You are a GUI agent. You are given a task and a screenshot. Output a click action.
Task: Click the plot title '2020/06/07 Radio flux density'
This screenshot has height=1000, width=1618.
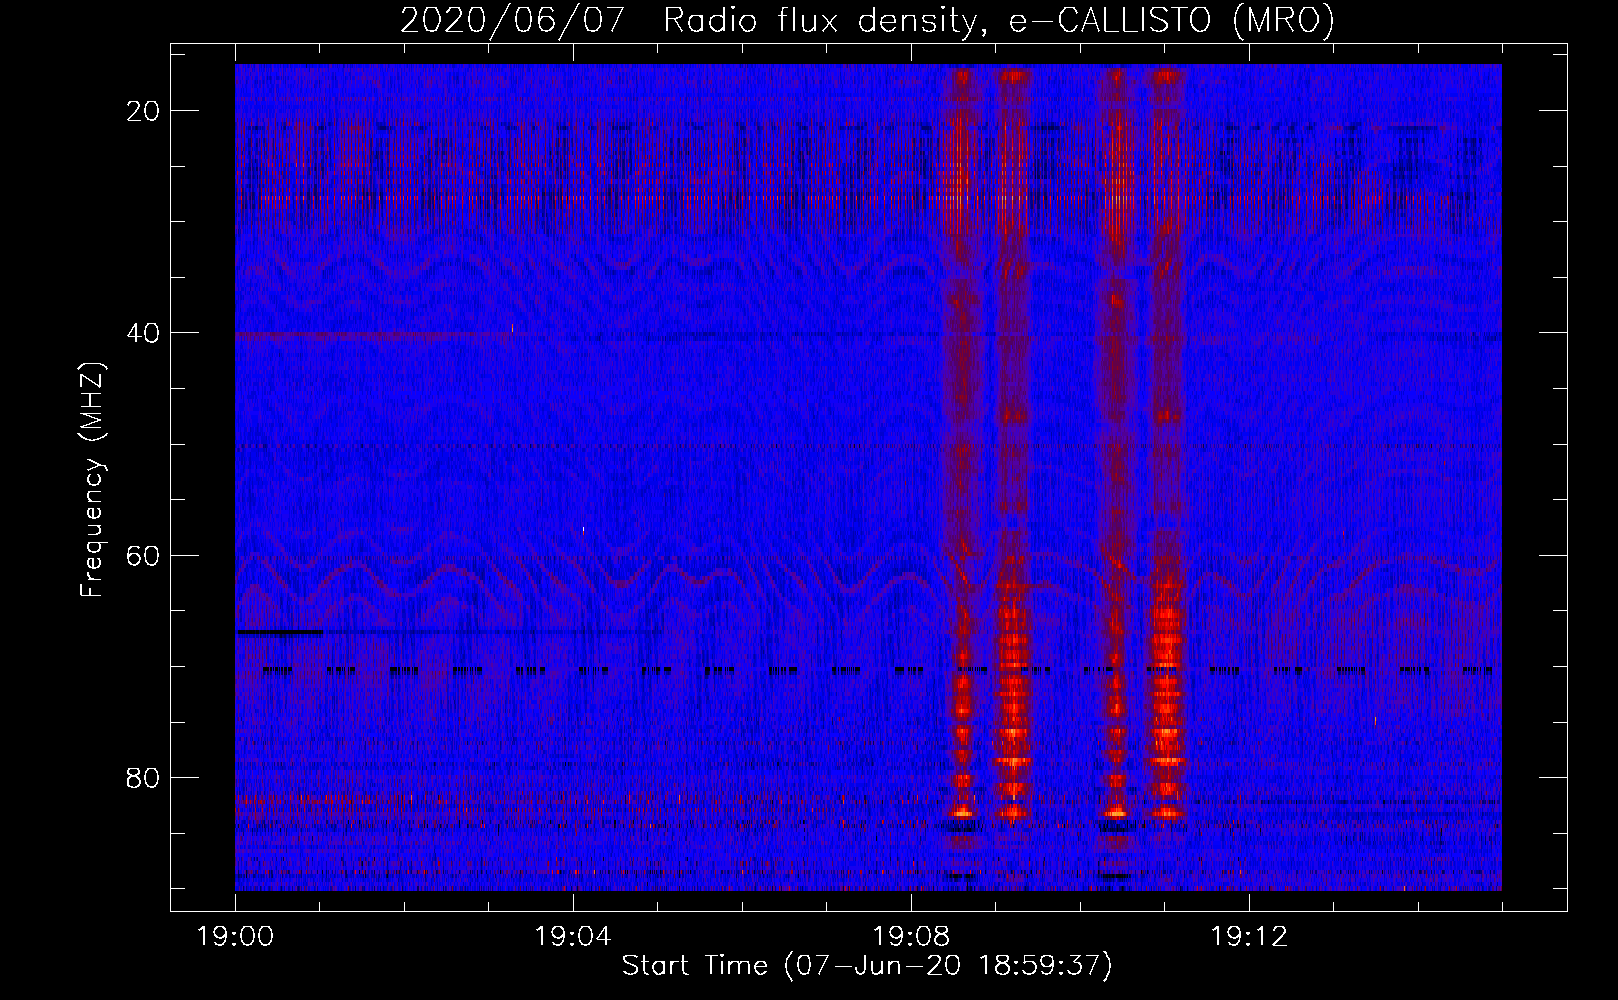click(x=868, y=20)
